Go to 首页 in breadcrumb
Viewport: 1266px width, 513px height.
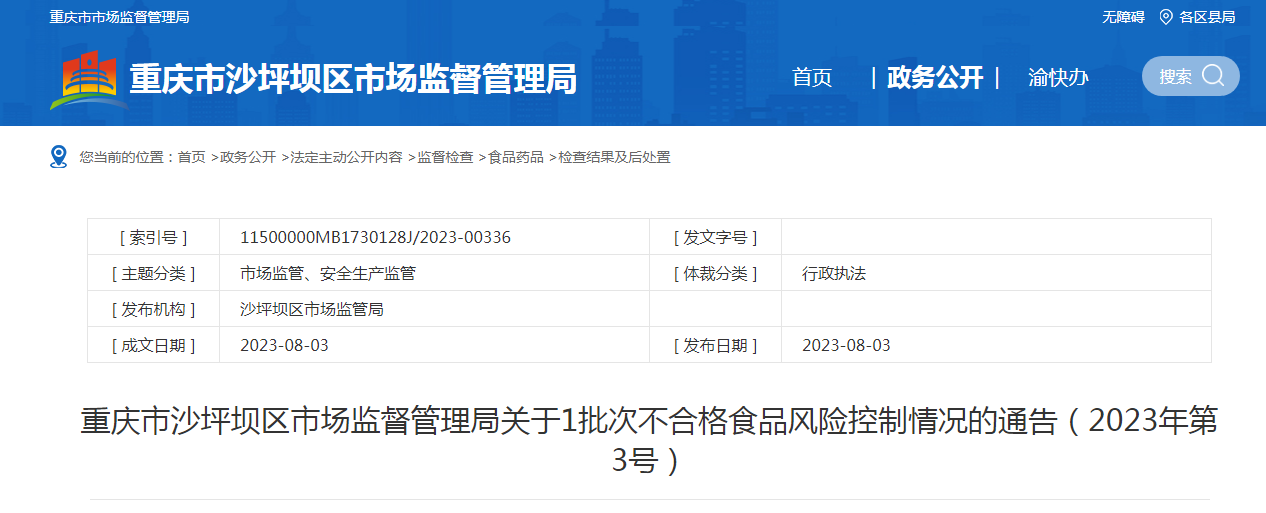[192, 157]
